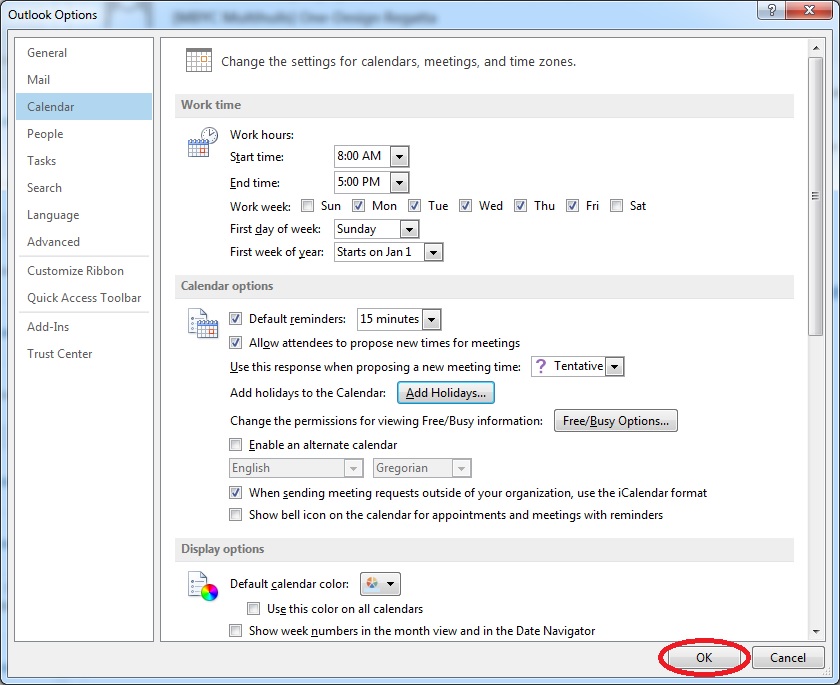Open the Tentative response dropdown

[615, 367]
